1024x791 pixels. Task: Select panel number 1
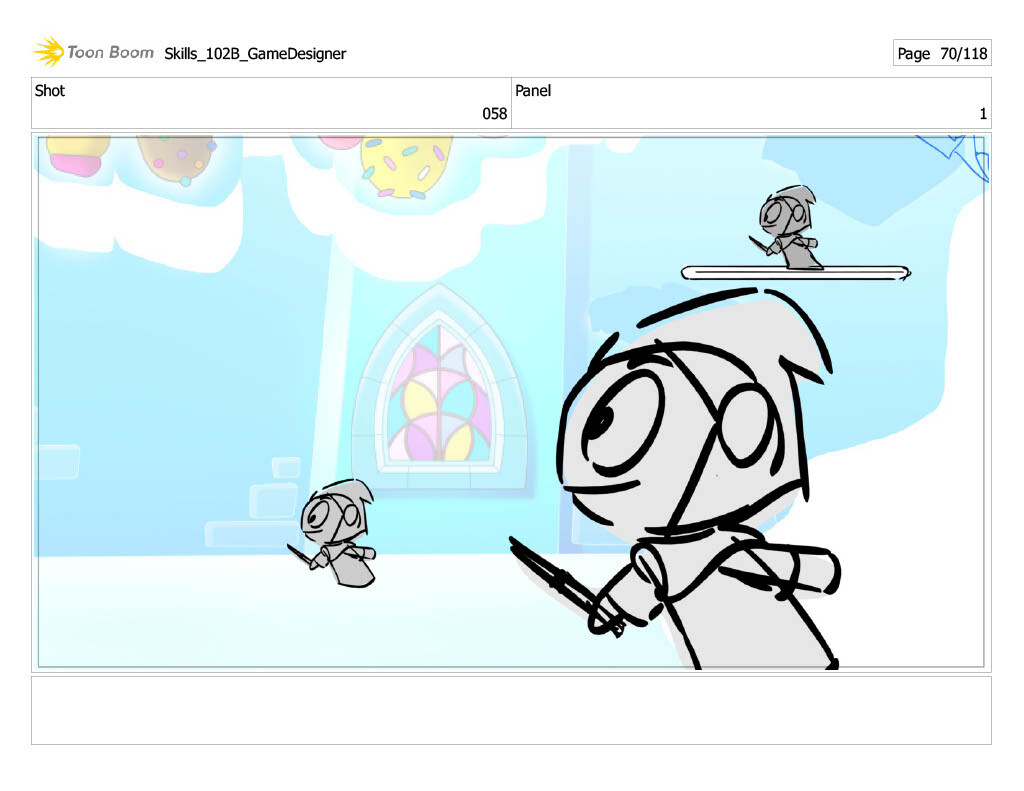(x=983, y=114)
